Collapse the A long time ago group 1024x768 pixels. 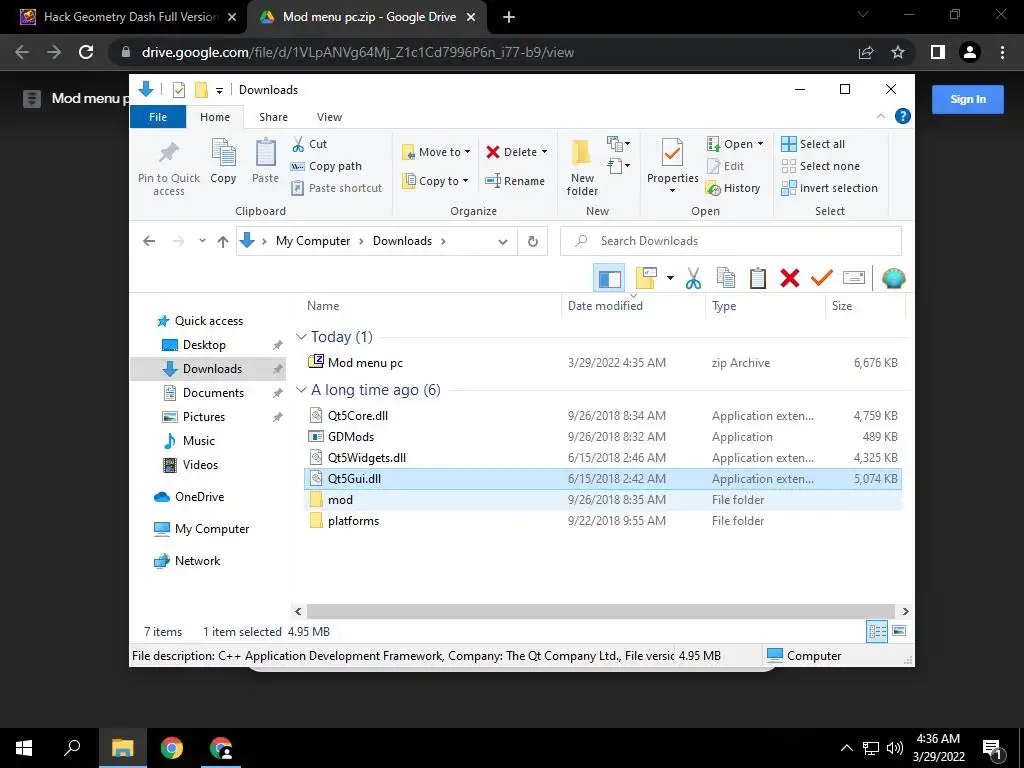pos(301,390)
